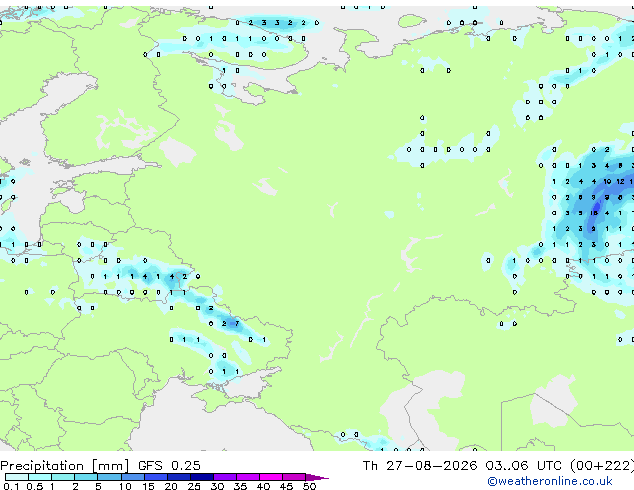Screen dimensions: 634x490
Task: Click the 15–20 mm legend swatch
Action: click(x=156, y=477)
